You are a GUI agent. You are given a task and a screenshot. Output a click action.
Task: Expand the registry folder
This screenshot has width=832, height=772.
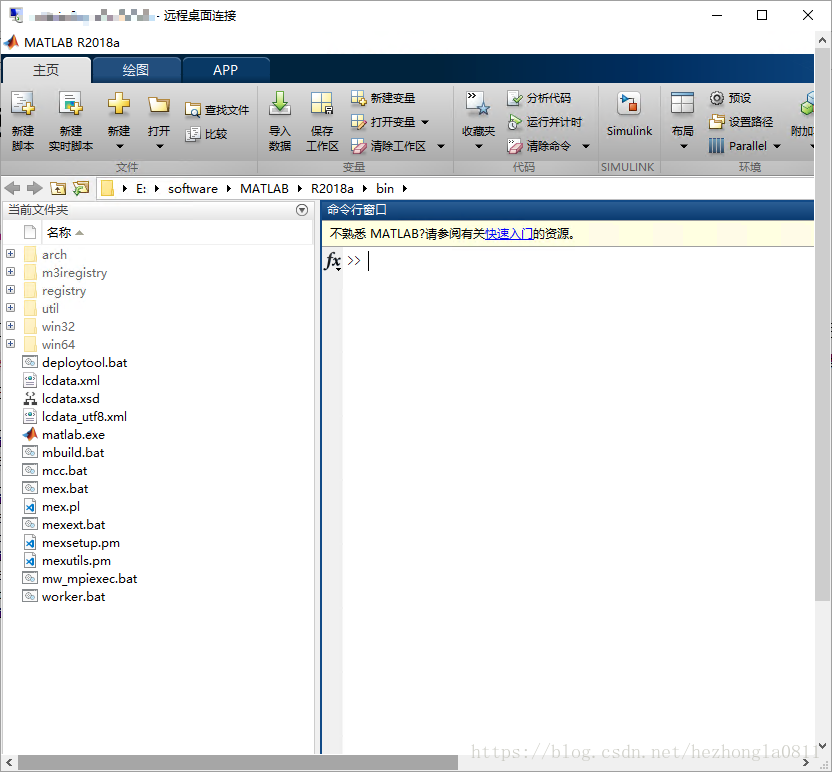[x=11, y=290]
